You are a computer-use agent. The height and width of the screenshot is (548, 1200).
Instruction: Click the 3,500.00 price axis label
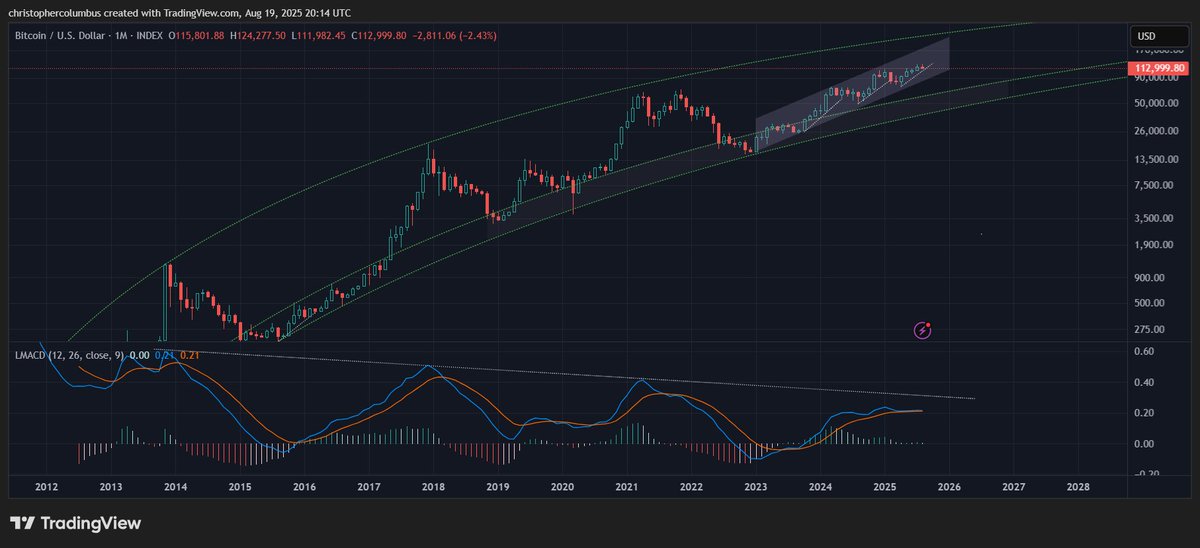[x=1155, y=218]
